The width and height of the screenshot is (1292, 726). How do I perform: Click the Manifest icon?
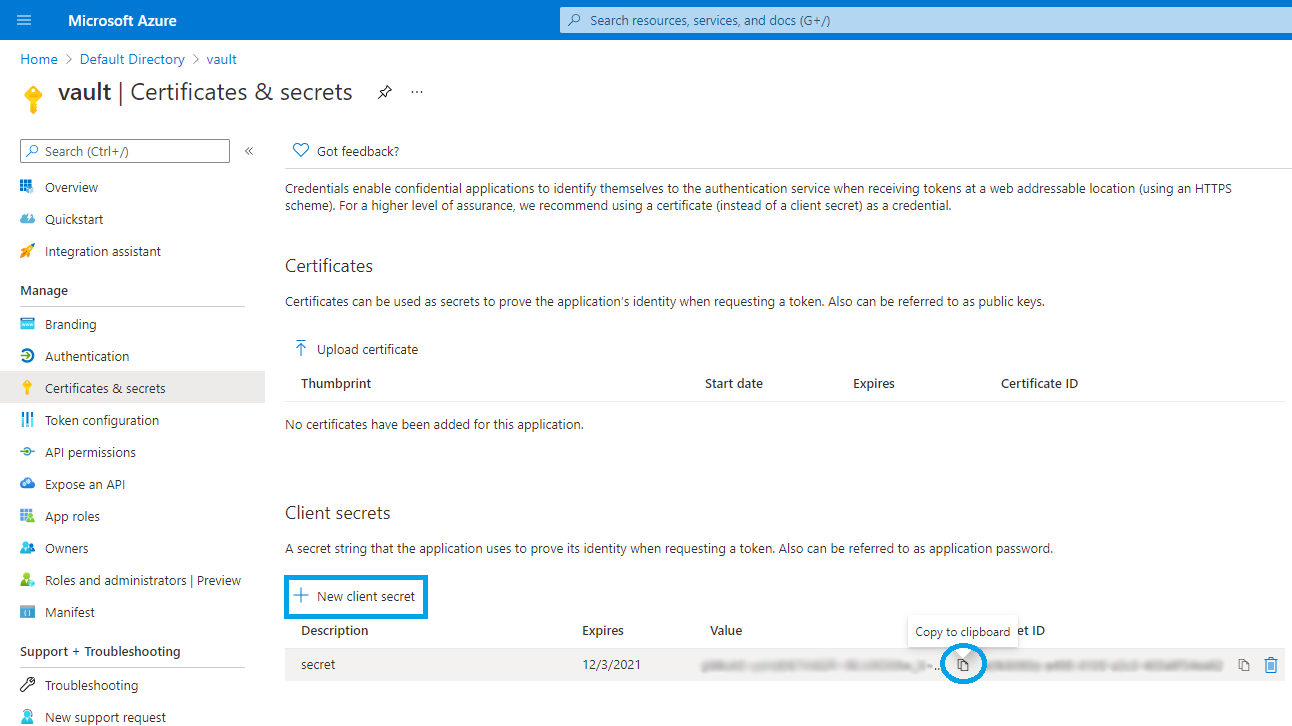[27, 612]
